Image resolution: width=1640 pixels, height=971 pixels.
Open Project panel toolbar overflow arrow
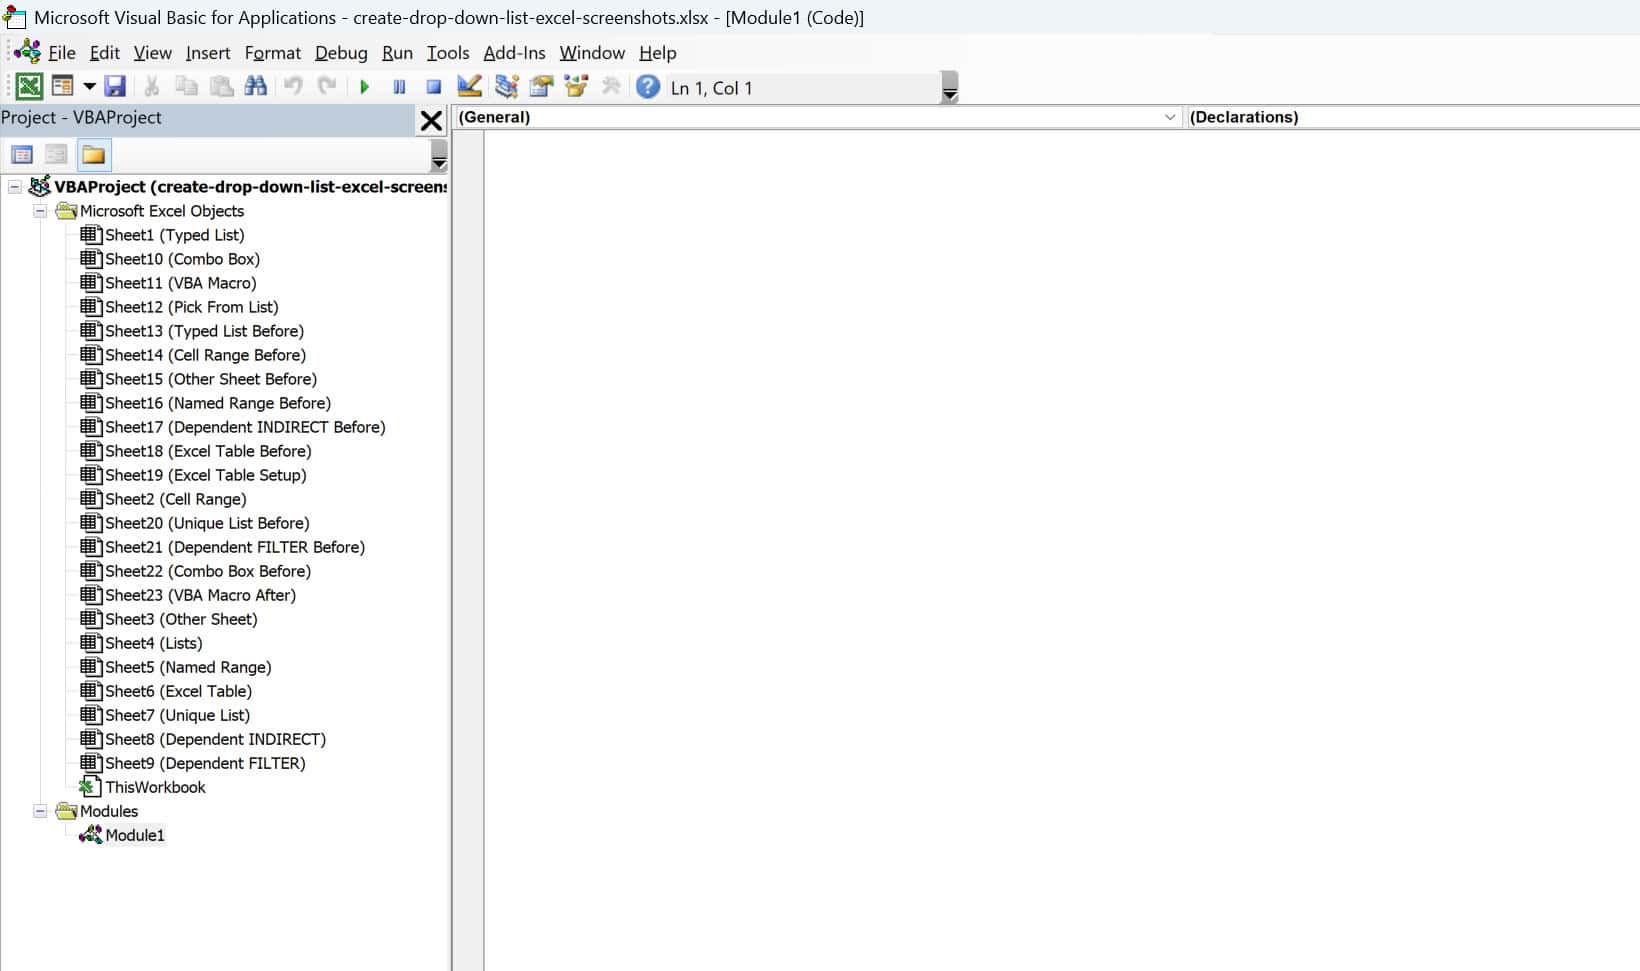pos(438,155)
